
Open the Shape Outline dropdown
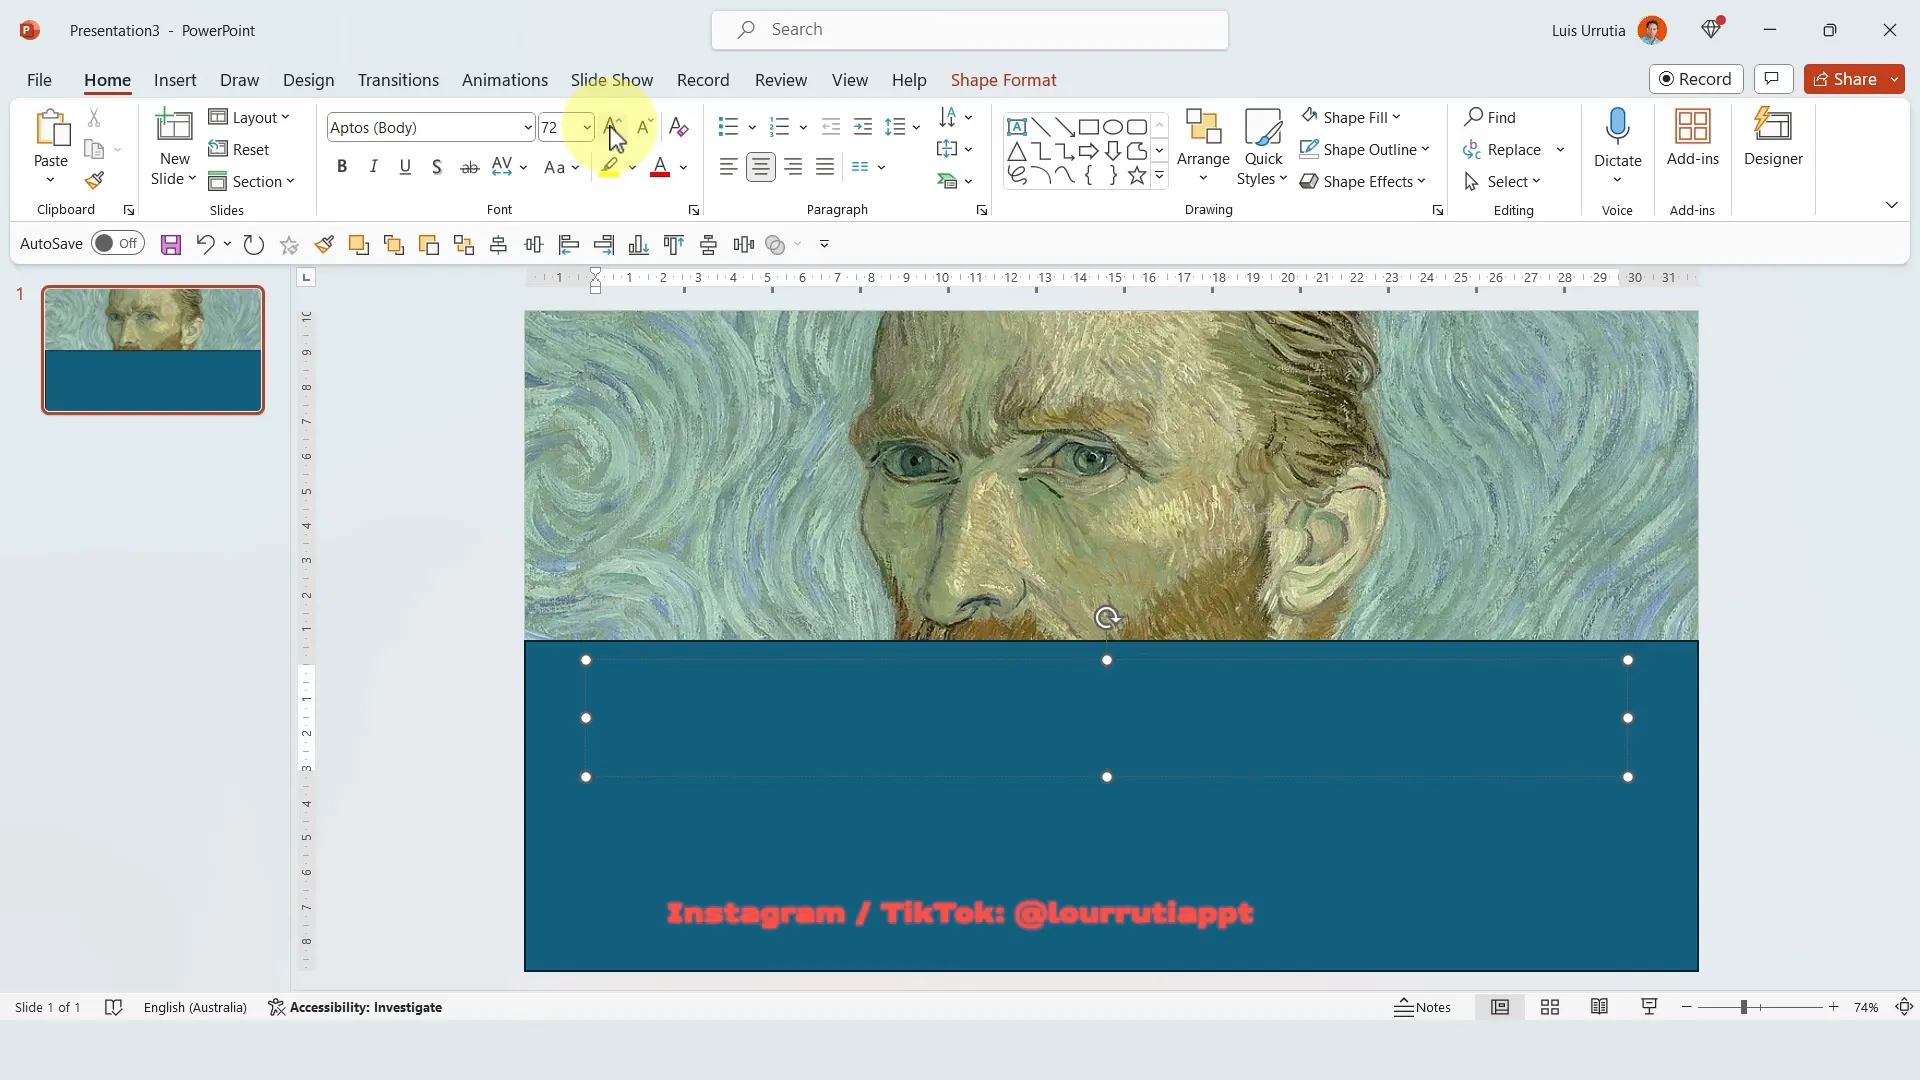point(1365,150)
